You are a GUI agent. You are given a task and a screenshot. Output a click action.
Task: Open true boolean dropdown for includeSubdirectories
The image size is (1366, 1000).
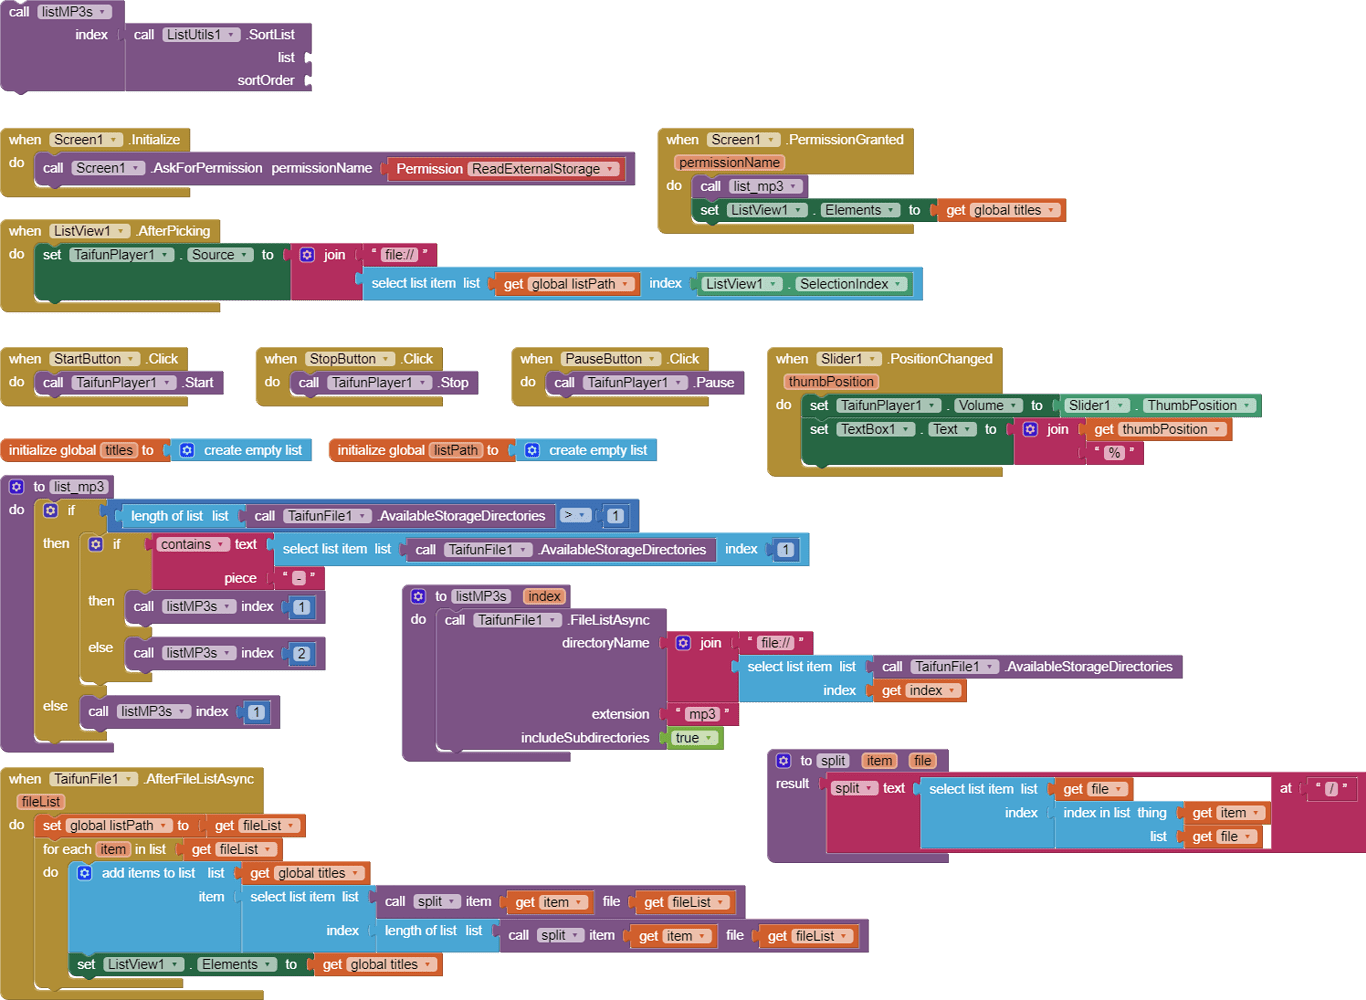pyautogui.click(x=695, y=738)
